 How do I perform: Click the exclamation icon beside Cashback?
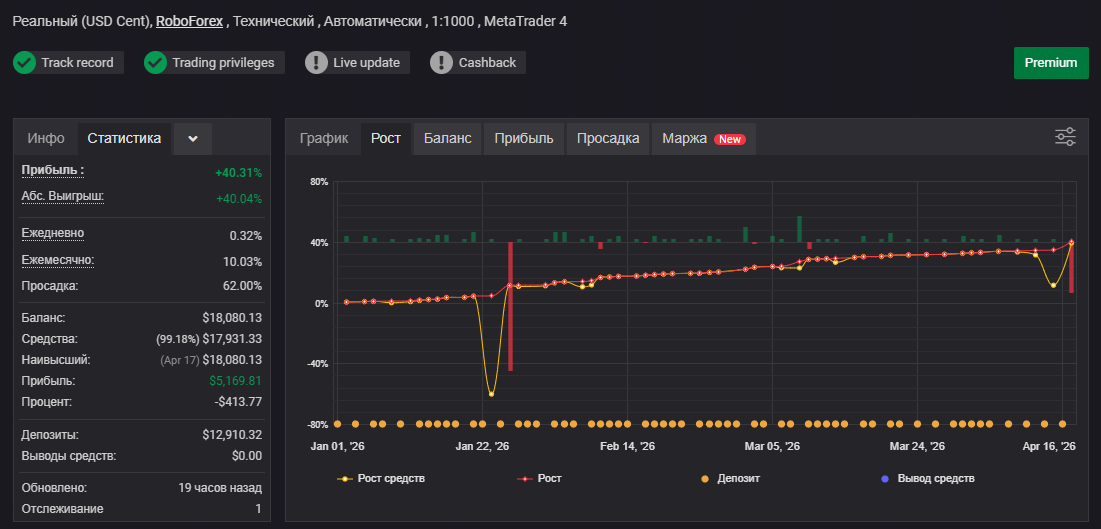coord(442,63)
